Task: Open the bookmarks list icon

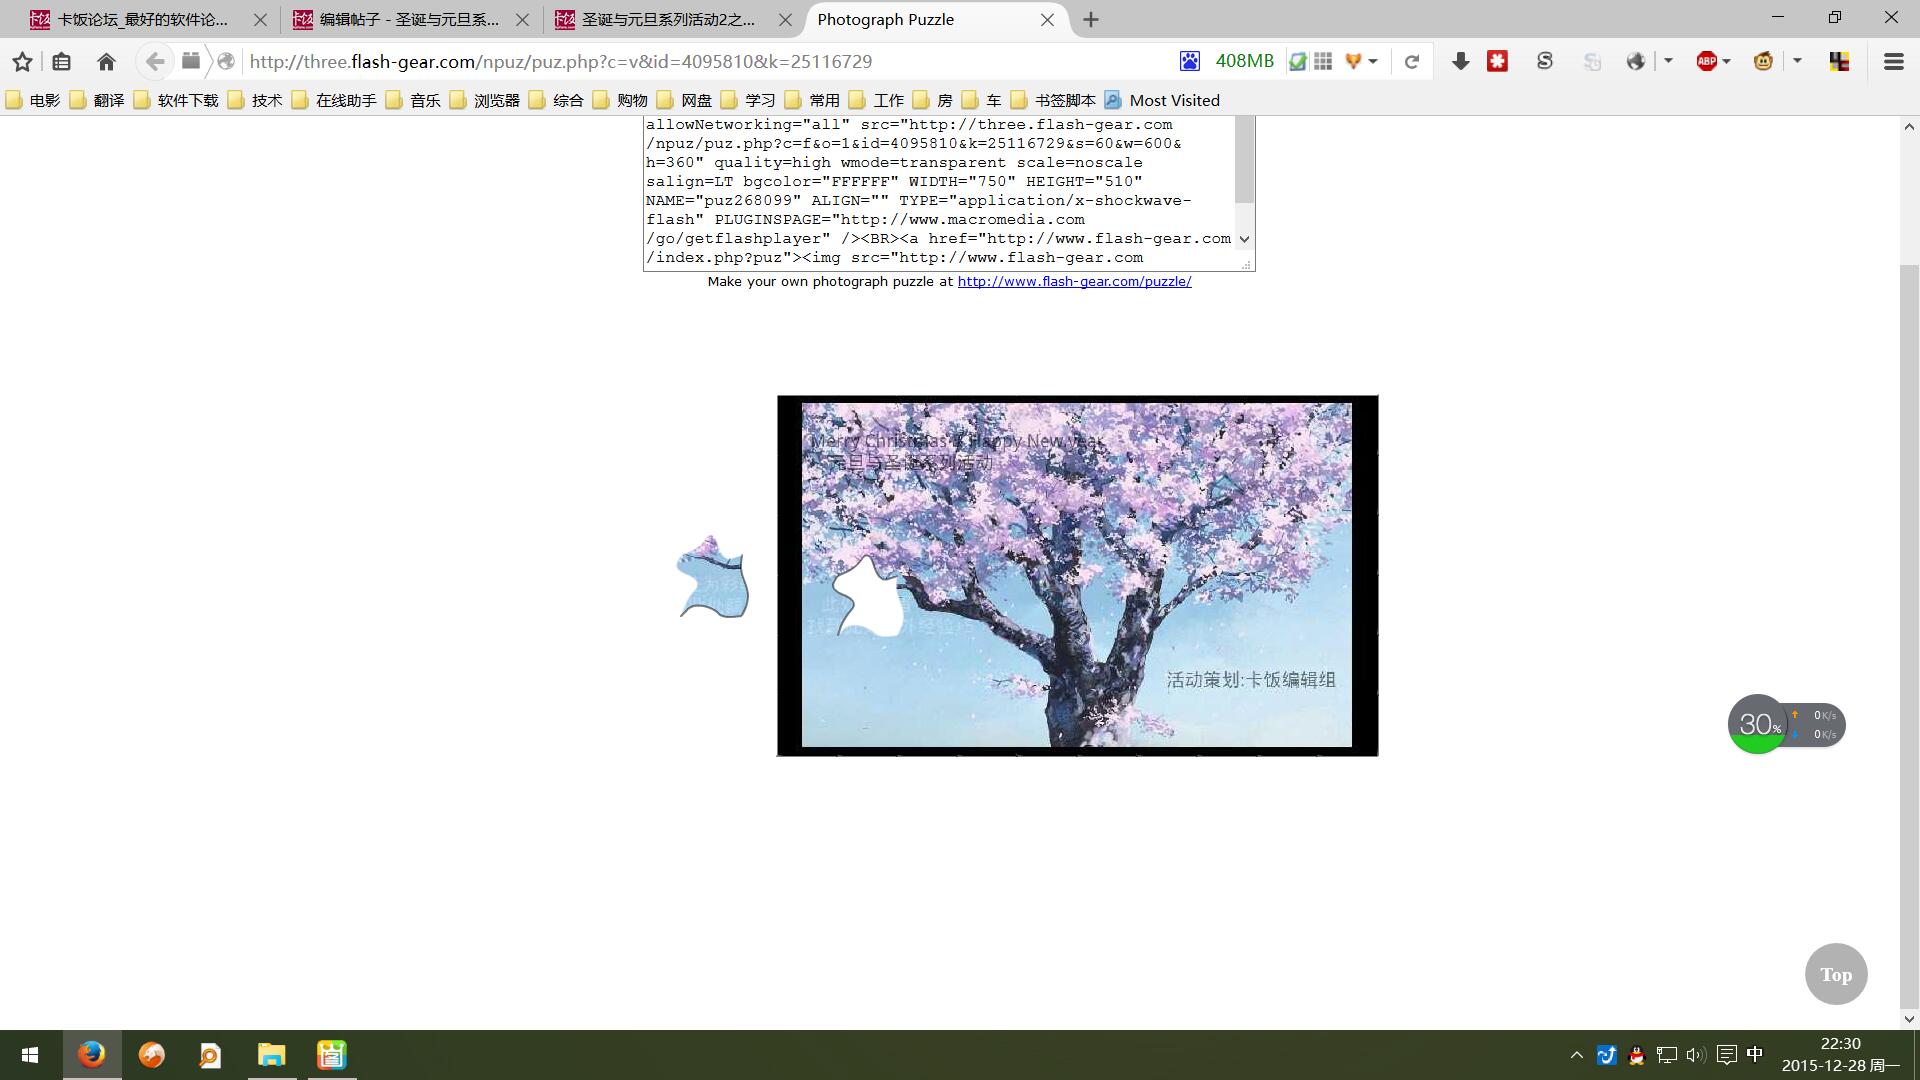Action: (62, 62)
